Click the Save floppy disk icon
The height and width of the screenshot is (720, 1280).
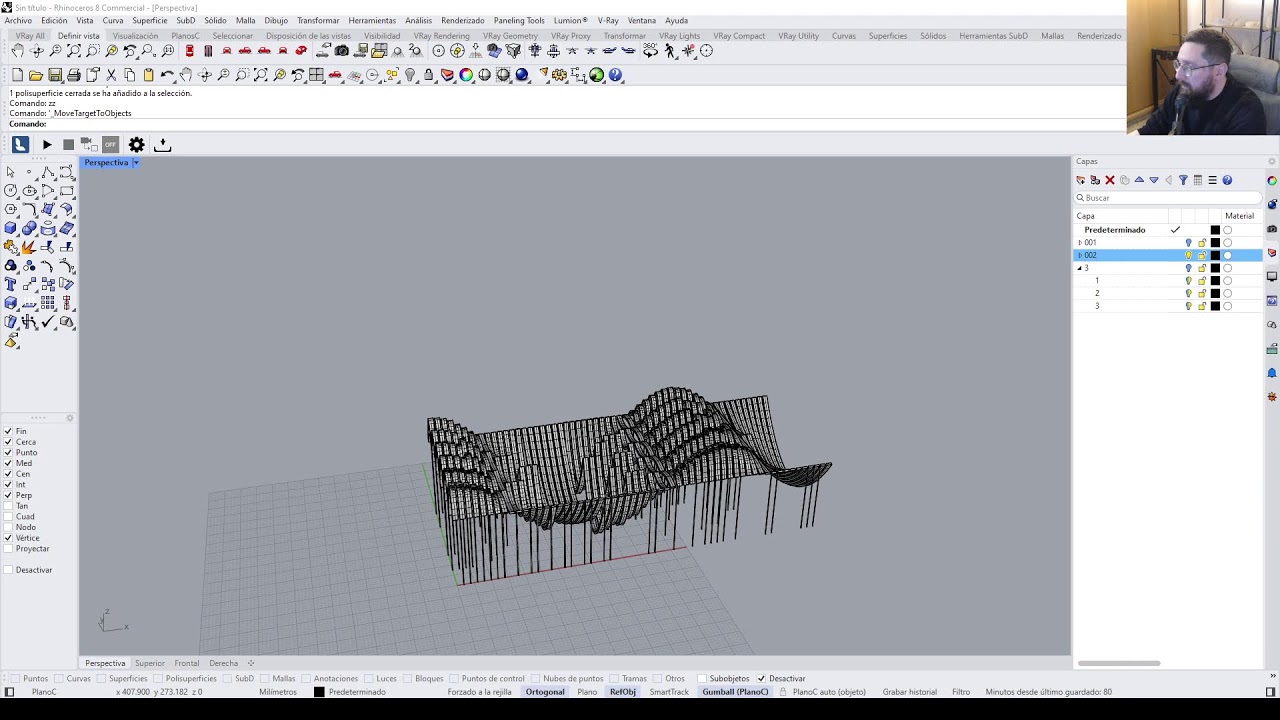coord(55,75)
